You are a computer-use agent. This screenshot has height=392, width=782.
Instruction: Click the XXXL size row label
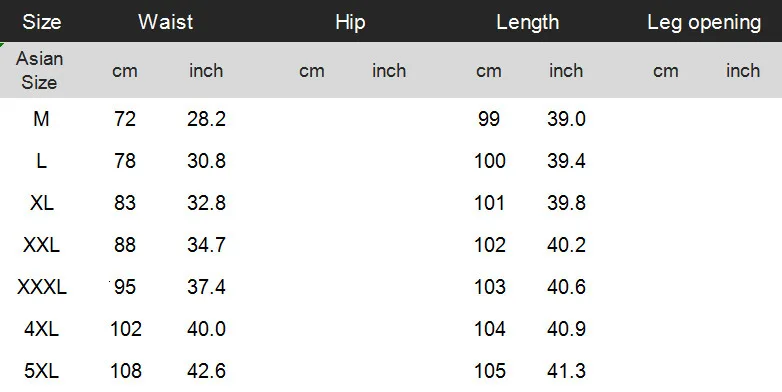coord(41,287)
